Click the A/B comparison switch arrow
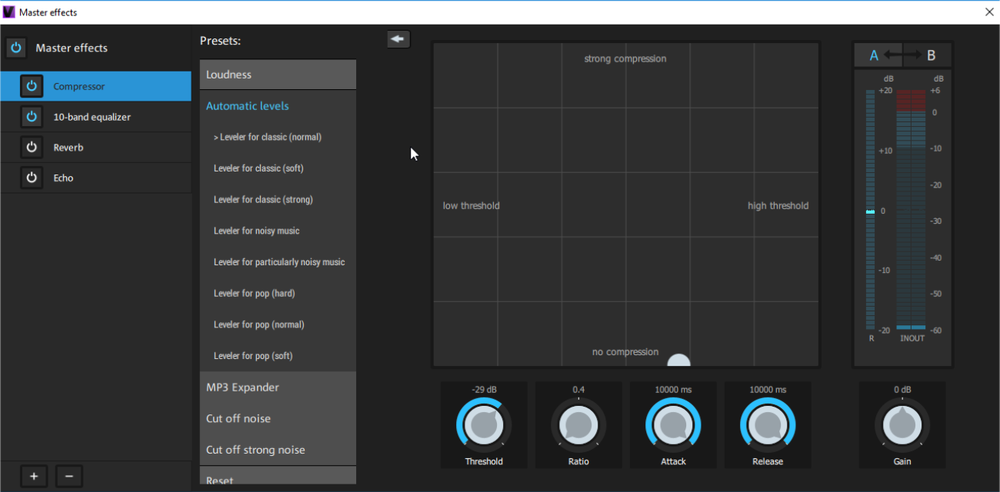This screenshot has width=1000, height=492. 903,55
